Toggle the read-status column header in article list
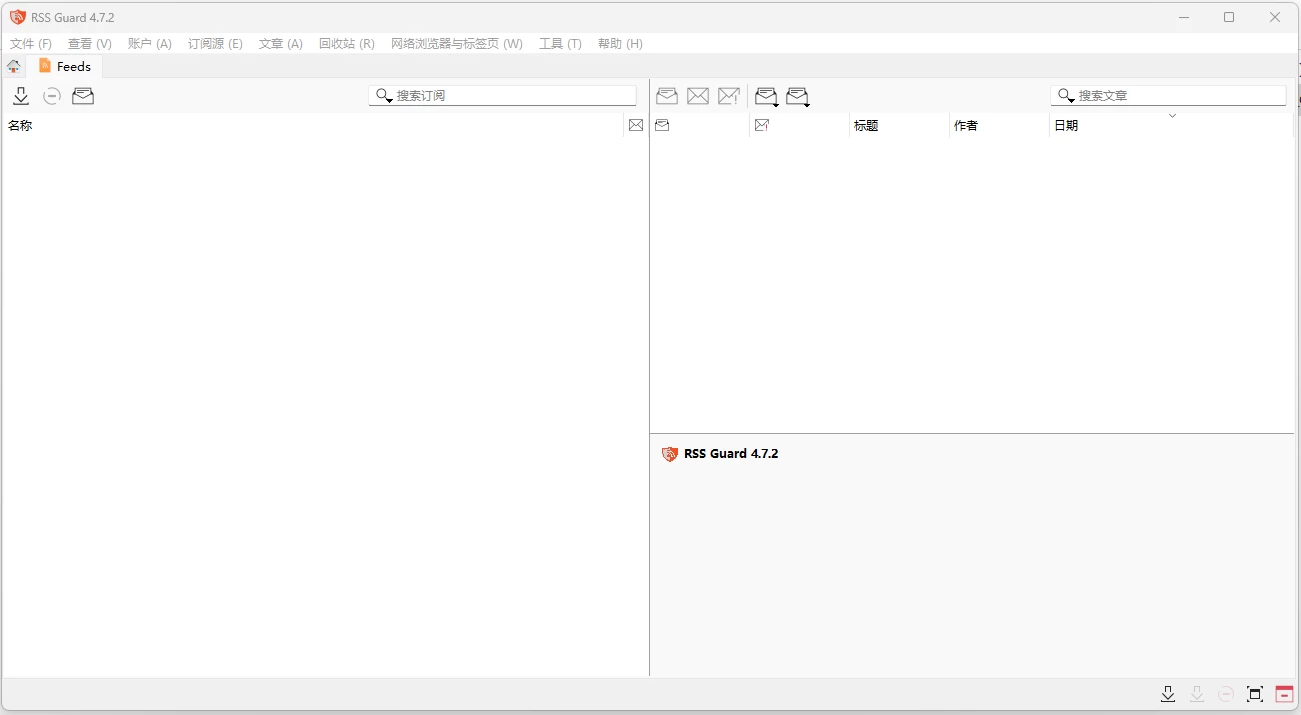 [x=661, y=125]
